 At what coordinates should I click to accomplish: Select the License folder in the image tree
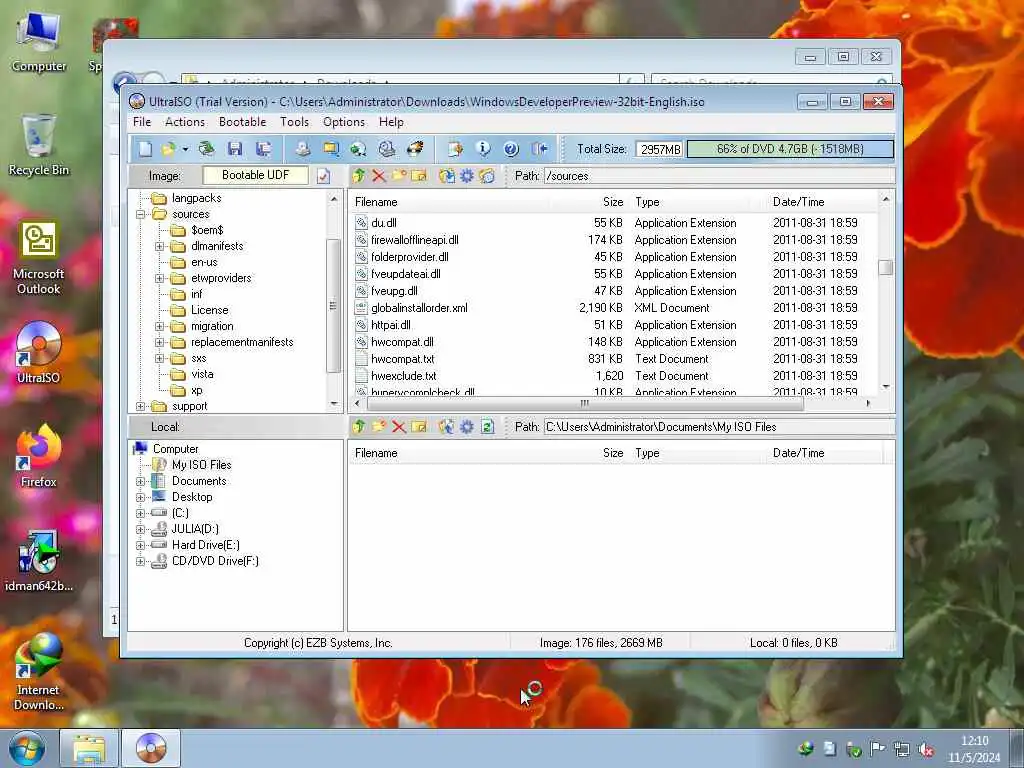pyautogui.click(x=209, y=310)
